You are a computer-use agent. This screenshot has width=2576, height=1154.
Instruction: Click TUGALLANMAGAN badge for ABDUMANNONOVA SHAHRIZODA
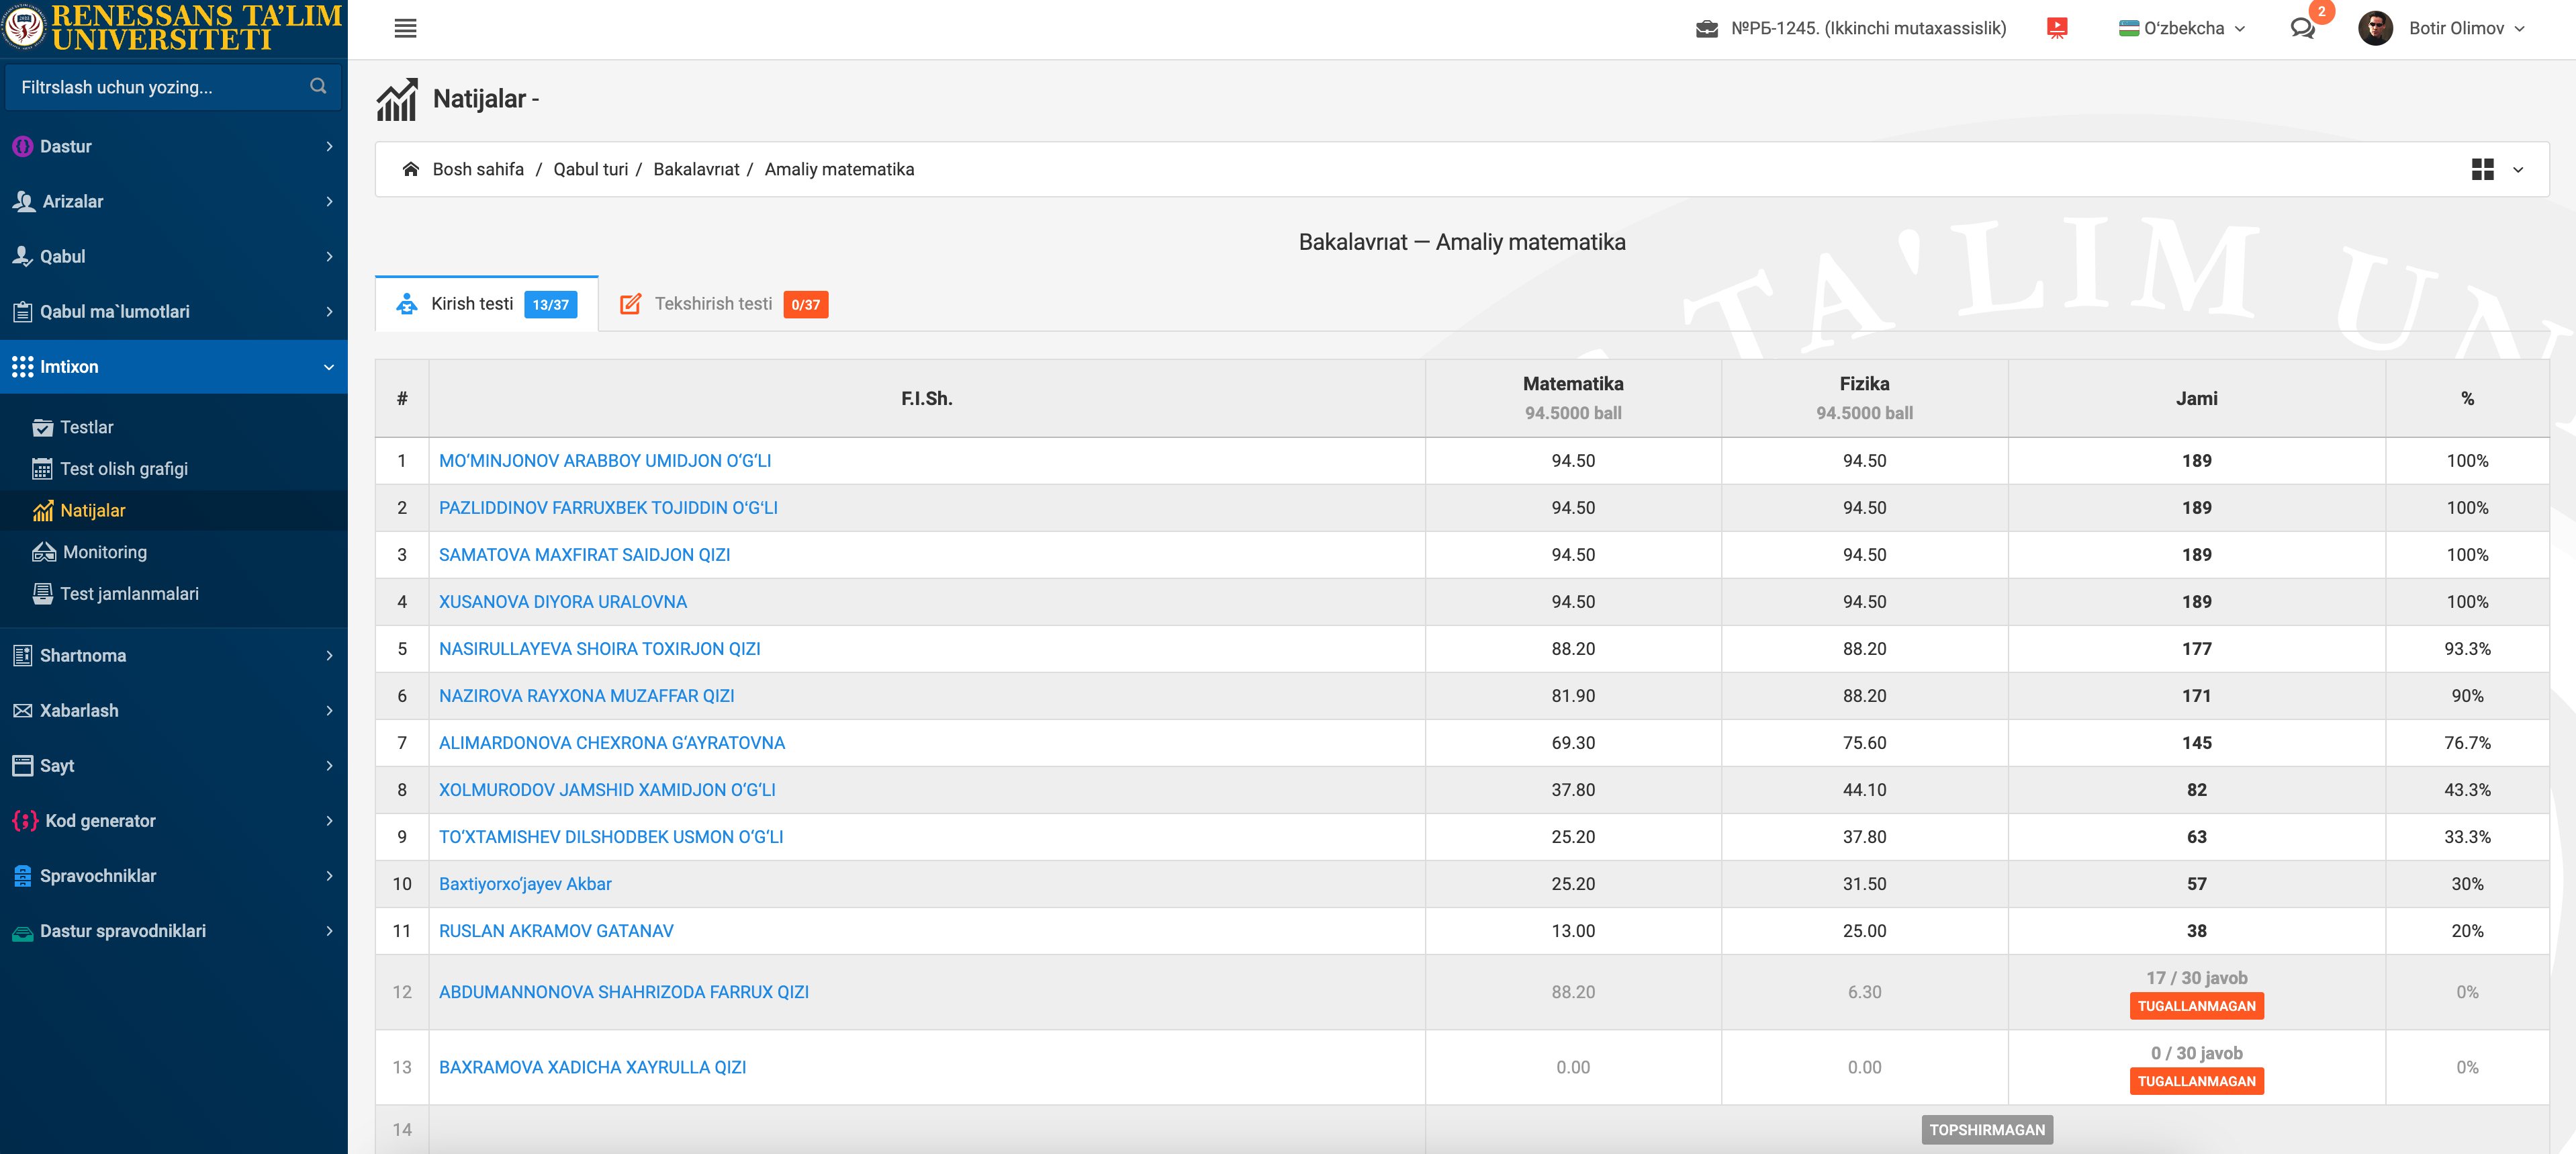(x=2196, y=1006)
